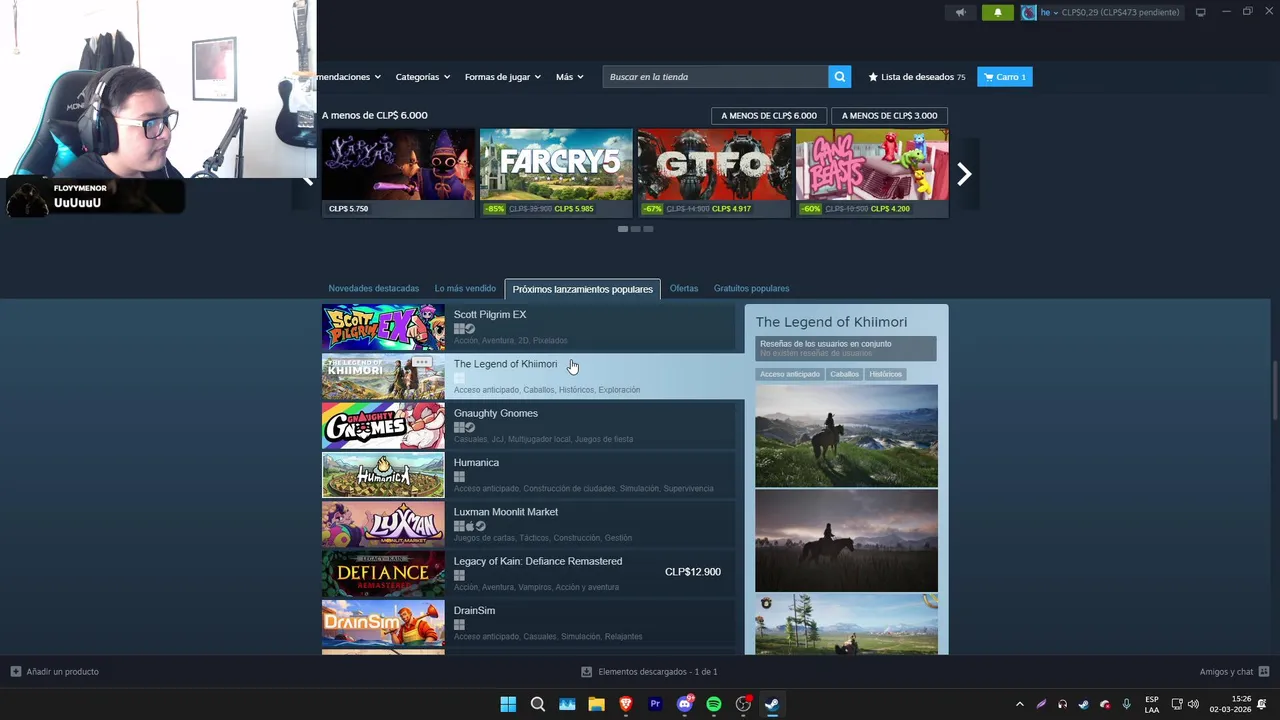The image size is (1280, 720).
Task: Open the downloads status icon
Action: [x=588, y=671]
